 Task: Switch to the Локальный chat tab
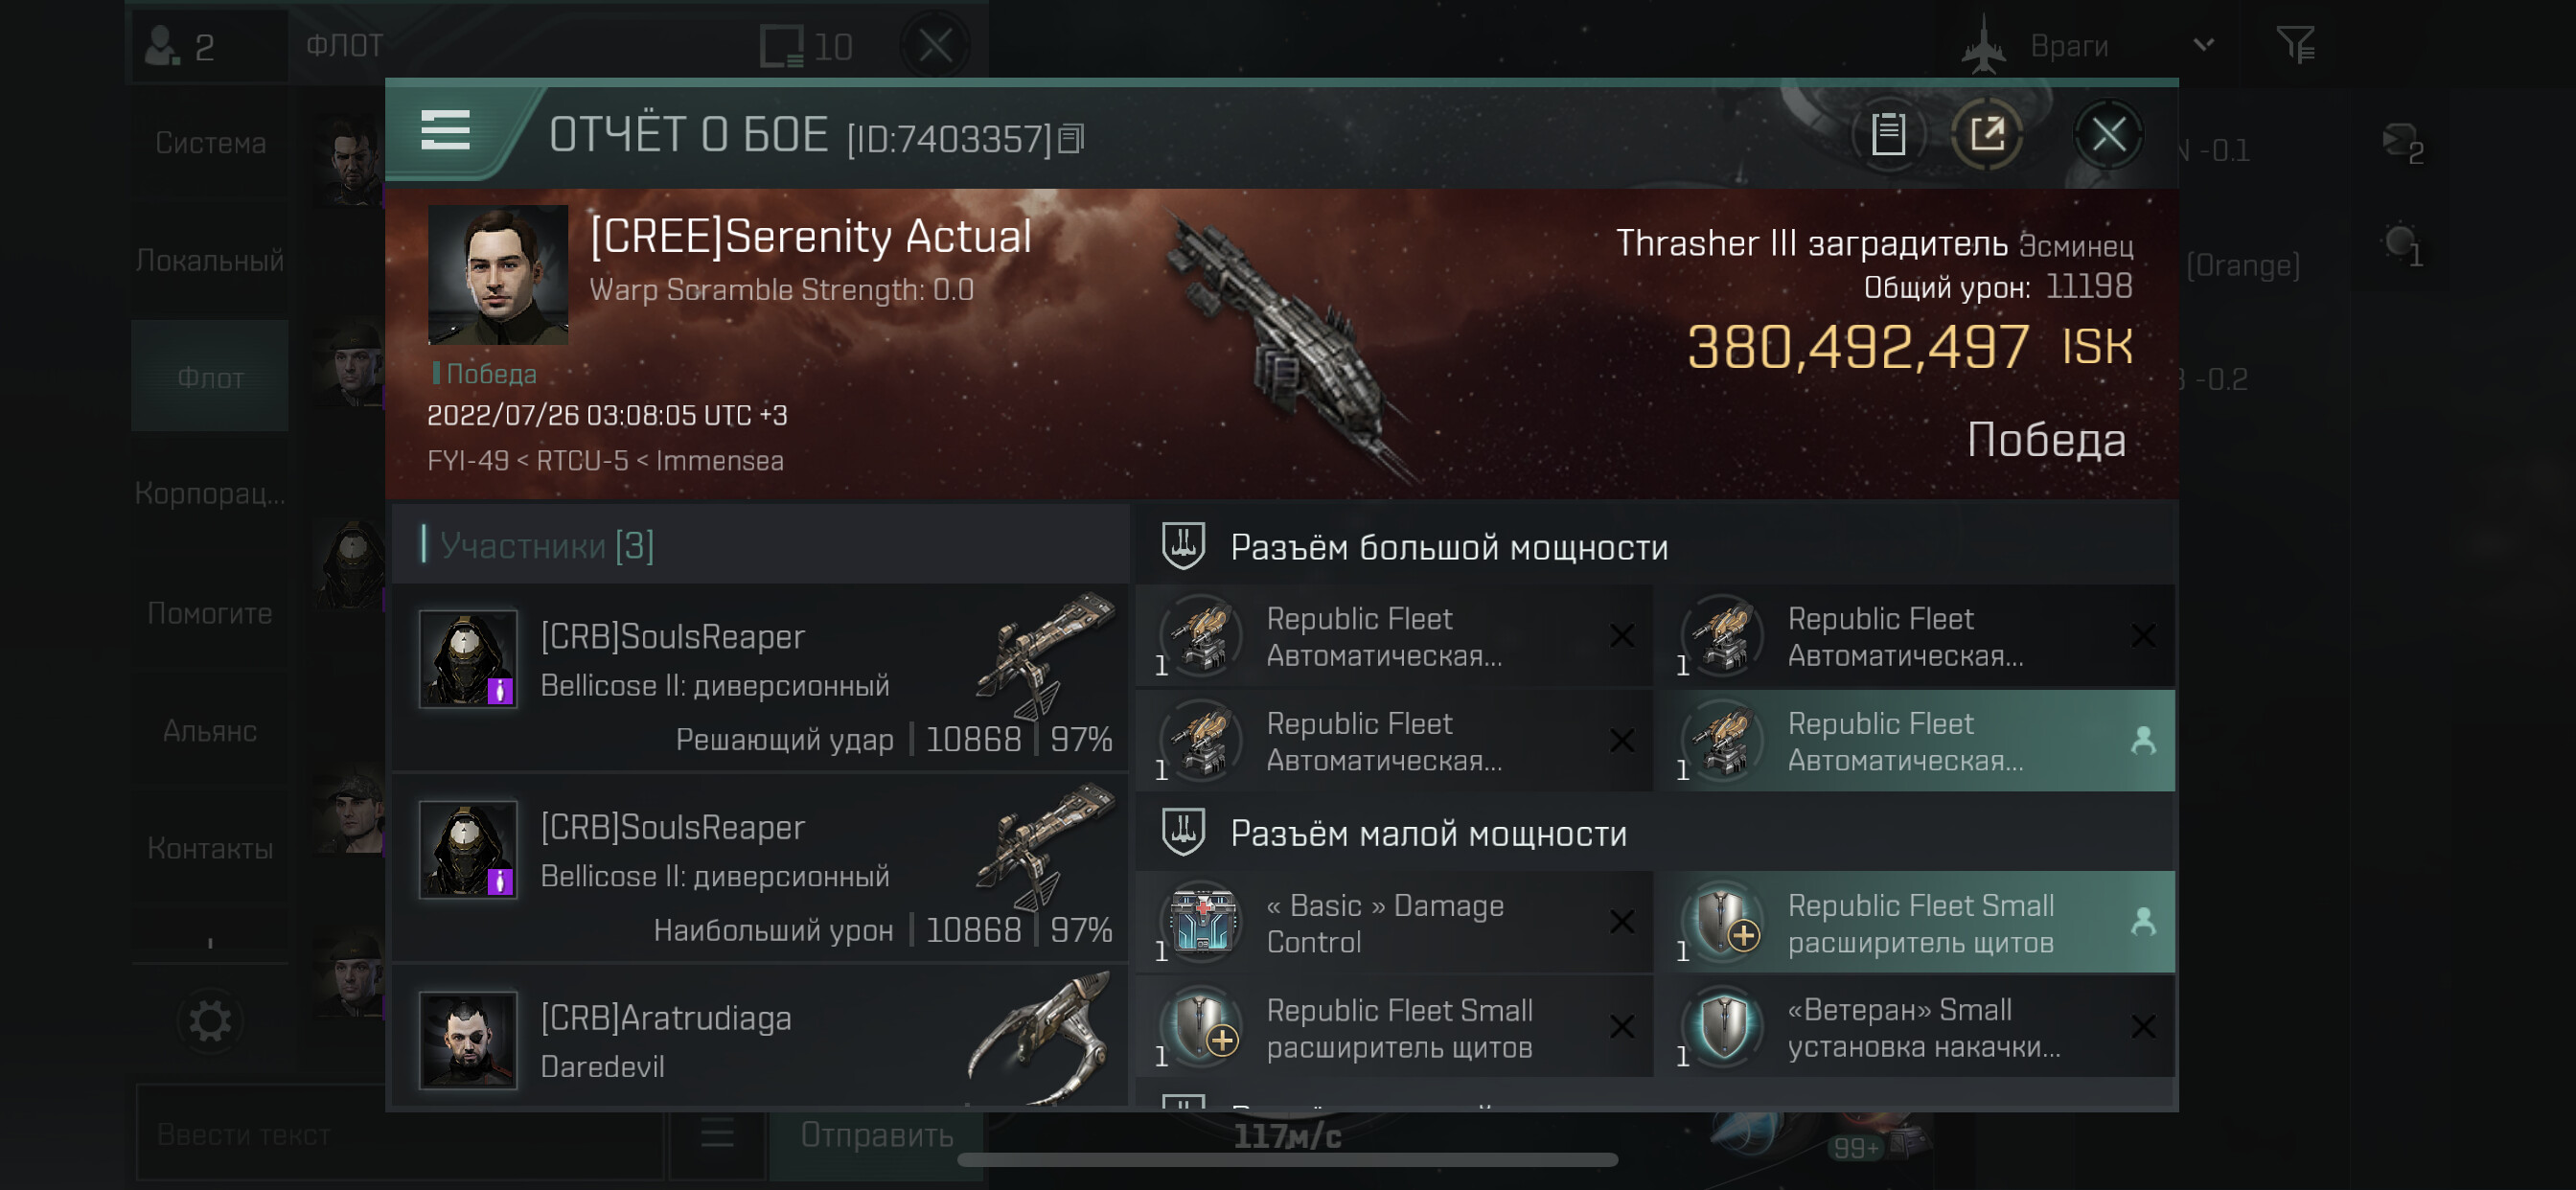[x=210, y=260]
